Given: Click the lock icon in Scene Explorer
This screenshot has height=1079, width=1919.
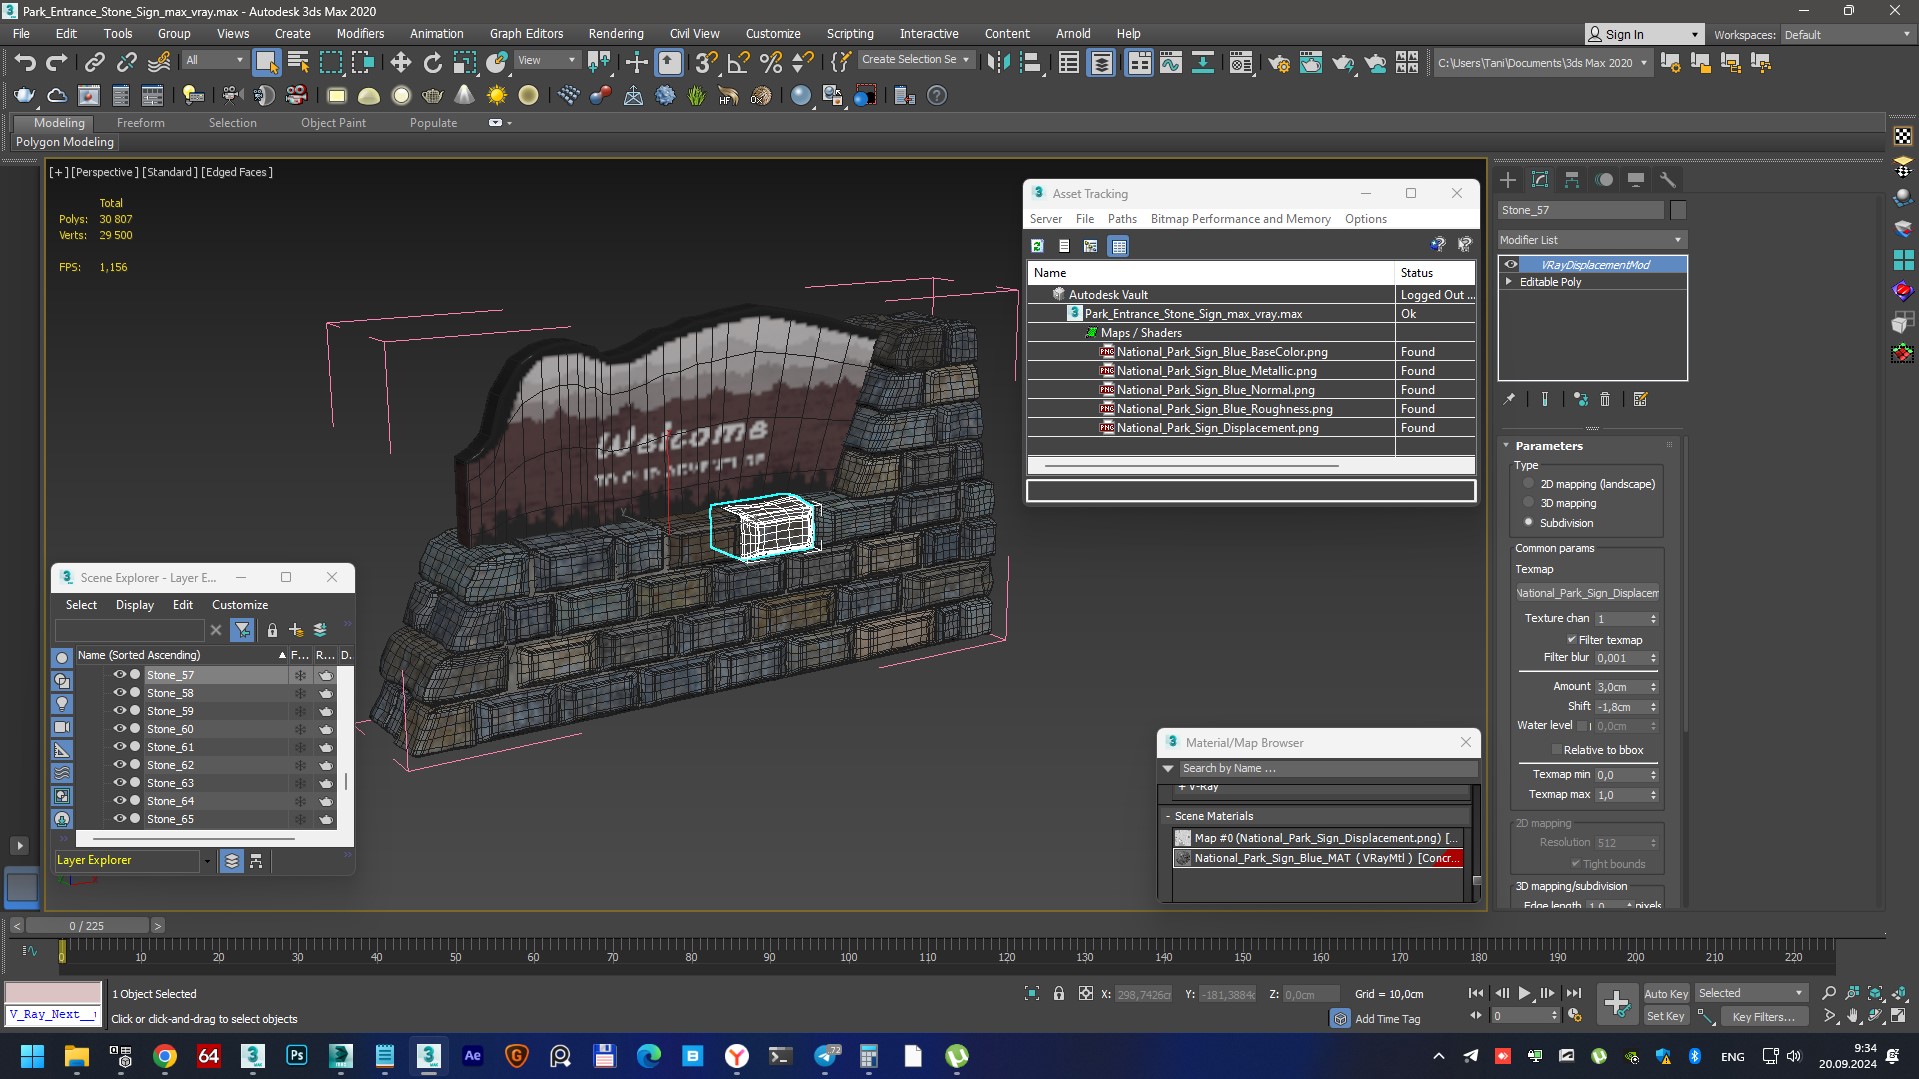Looking at the screenshot, I should tap(272, 630).
